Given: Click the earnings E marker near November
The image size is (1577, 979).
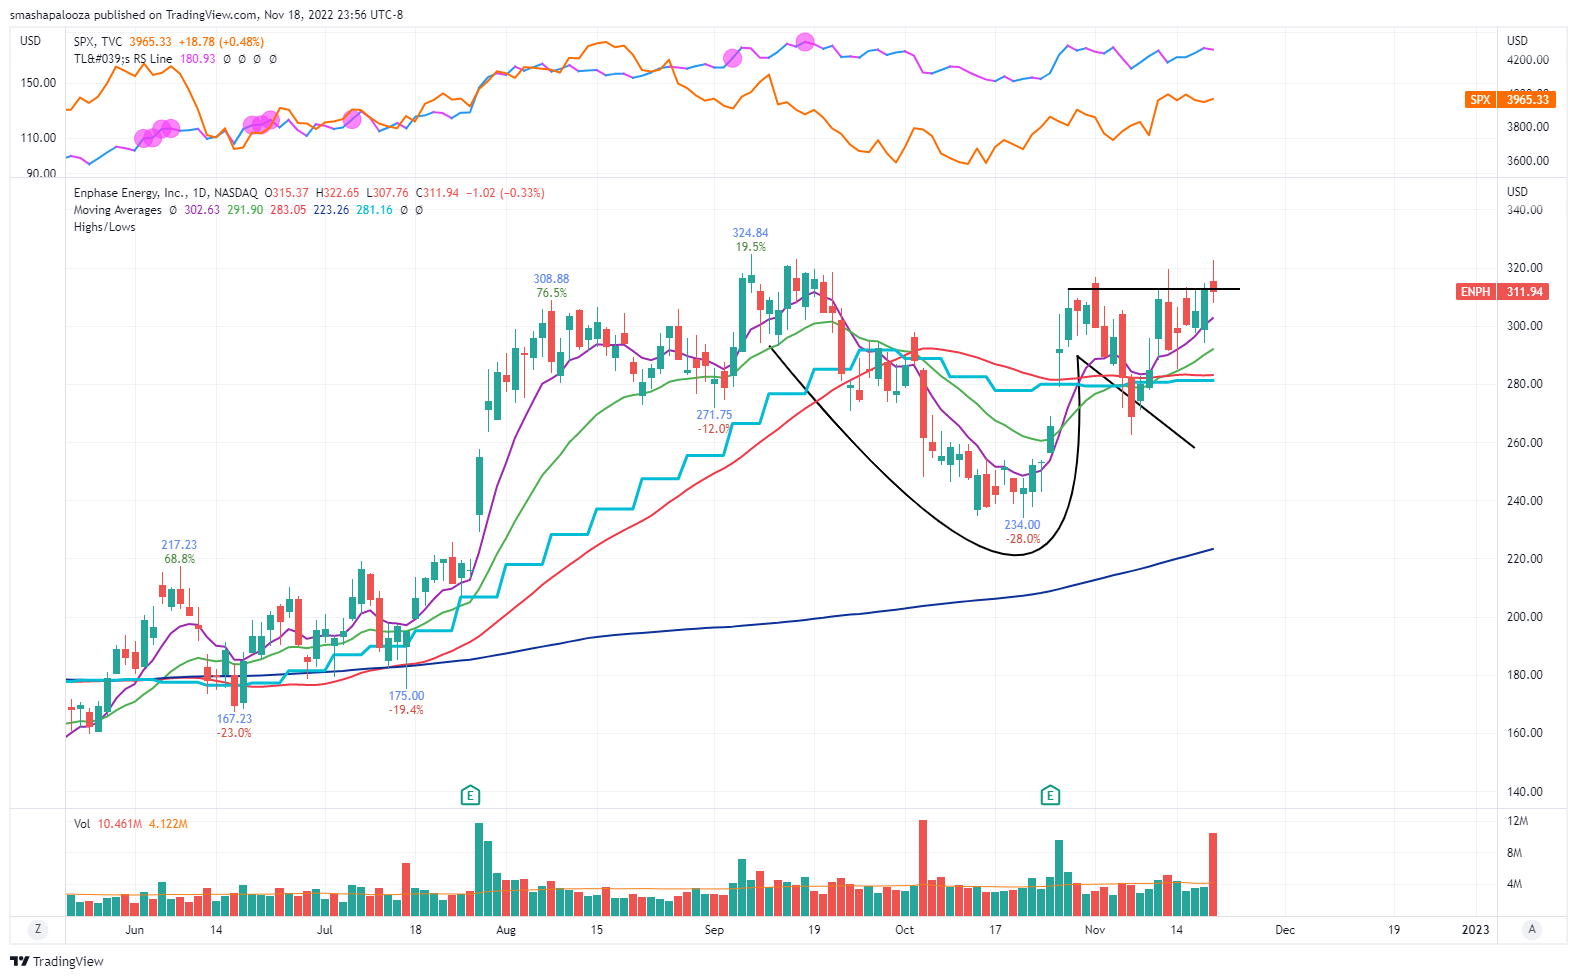Looking at the screenshot, I should [1050, 796].
